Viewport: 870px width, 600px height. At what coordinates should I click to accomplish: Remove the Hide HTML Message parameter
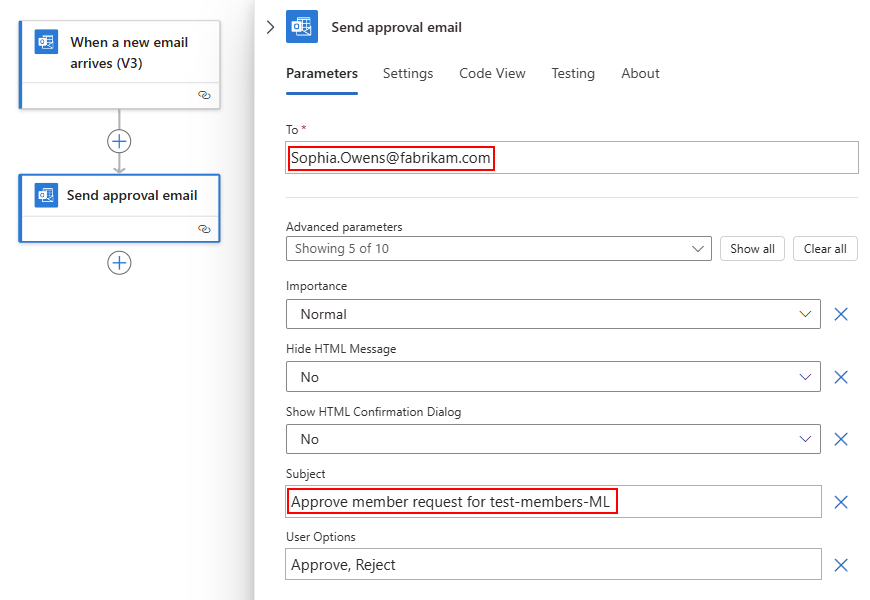tap(841, 377)
